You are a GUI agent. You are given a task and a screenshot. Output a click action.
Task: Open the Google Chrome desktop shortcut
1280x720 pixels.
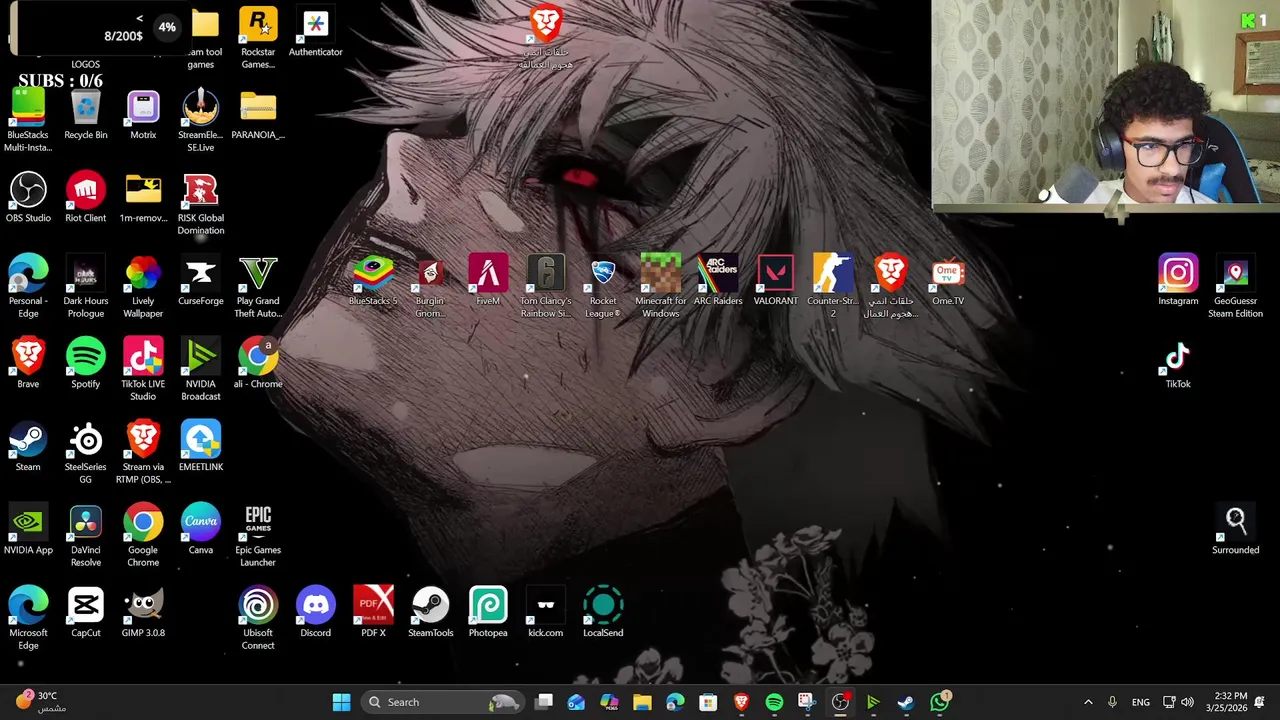[x=143, y=535]
